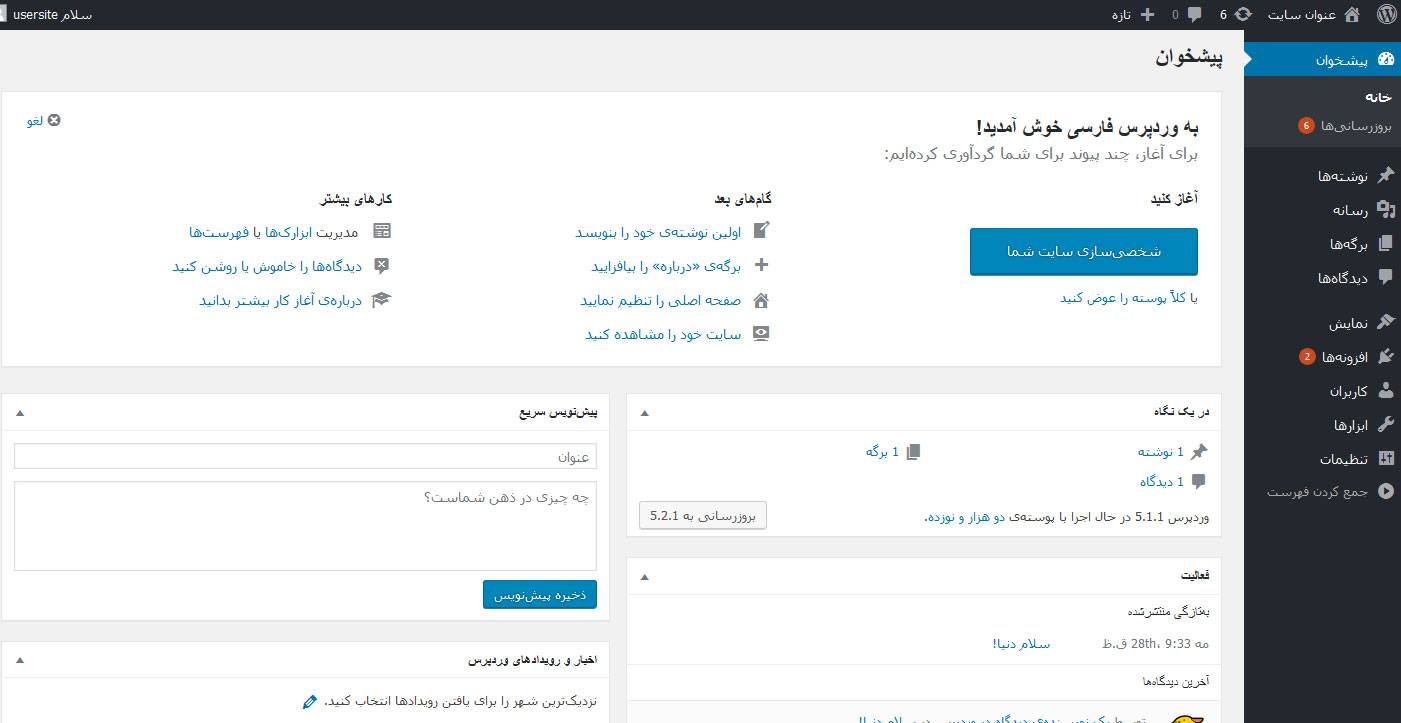The height and width of the screenshot is (723, 1401).
Task: Click the comments toggle icon for دیدگاه‌ها را خاموش
Action: (x=381, y=266)
